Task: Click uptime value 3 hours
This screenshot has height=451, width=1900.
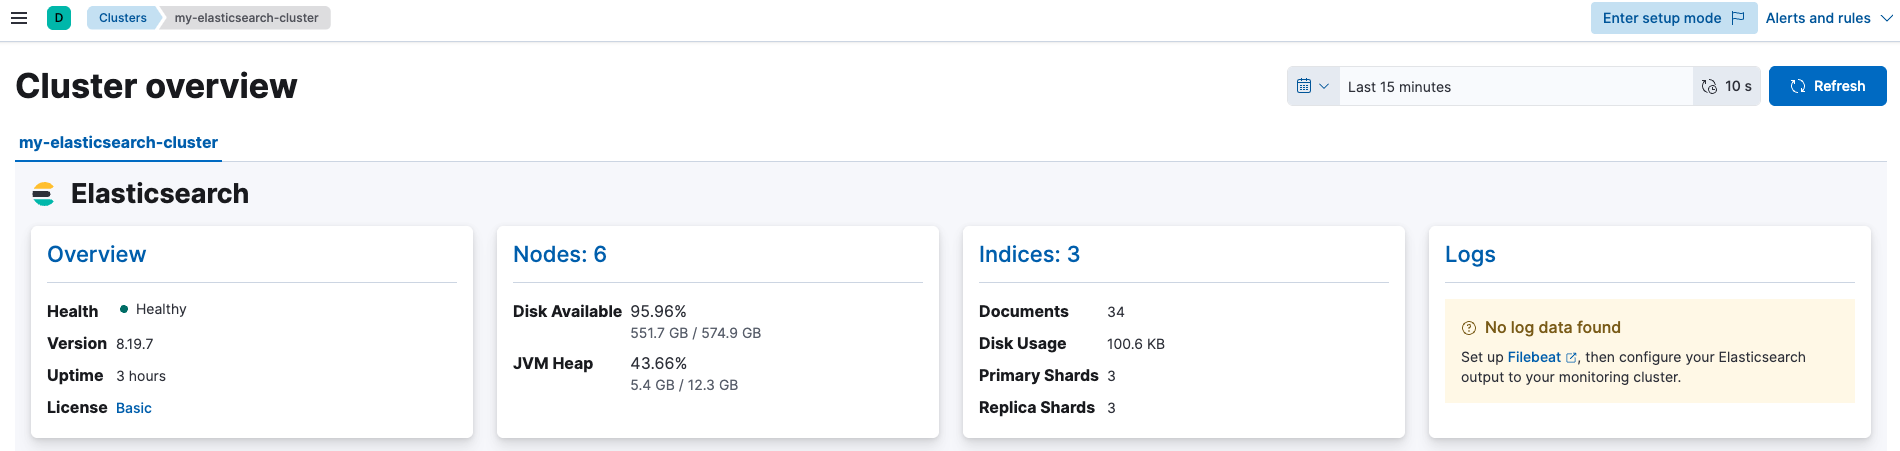Action: tap(141, 376)
